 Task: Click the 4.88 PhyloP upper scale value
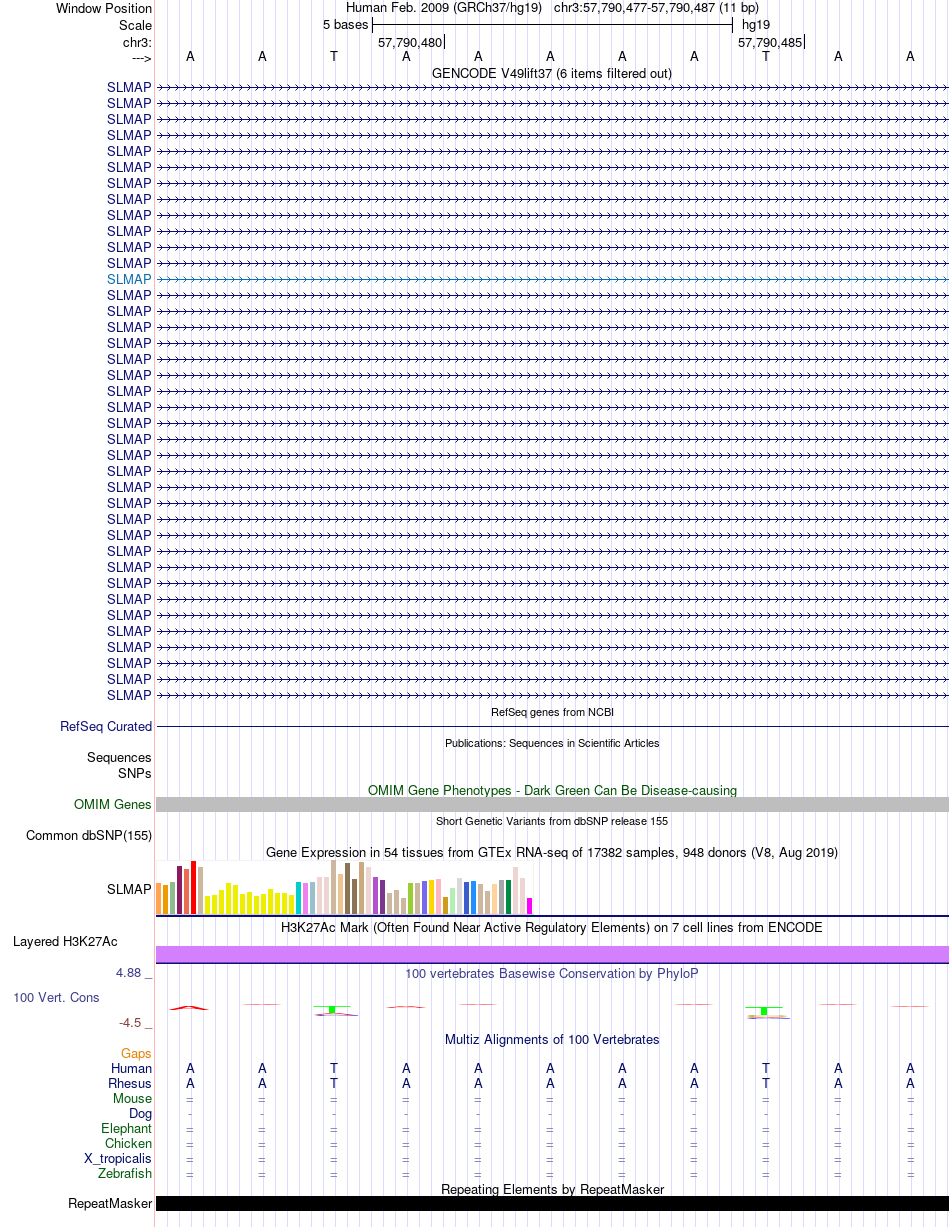[x=130, y=972]
